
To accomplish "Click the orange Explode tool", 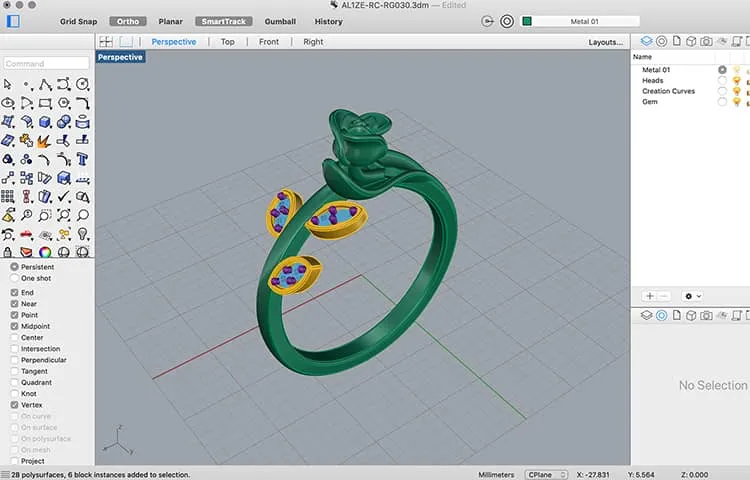I will point(44,141).
